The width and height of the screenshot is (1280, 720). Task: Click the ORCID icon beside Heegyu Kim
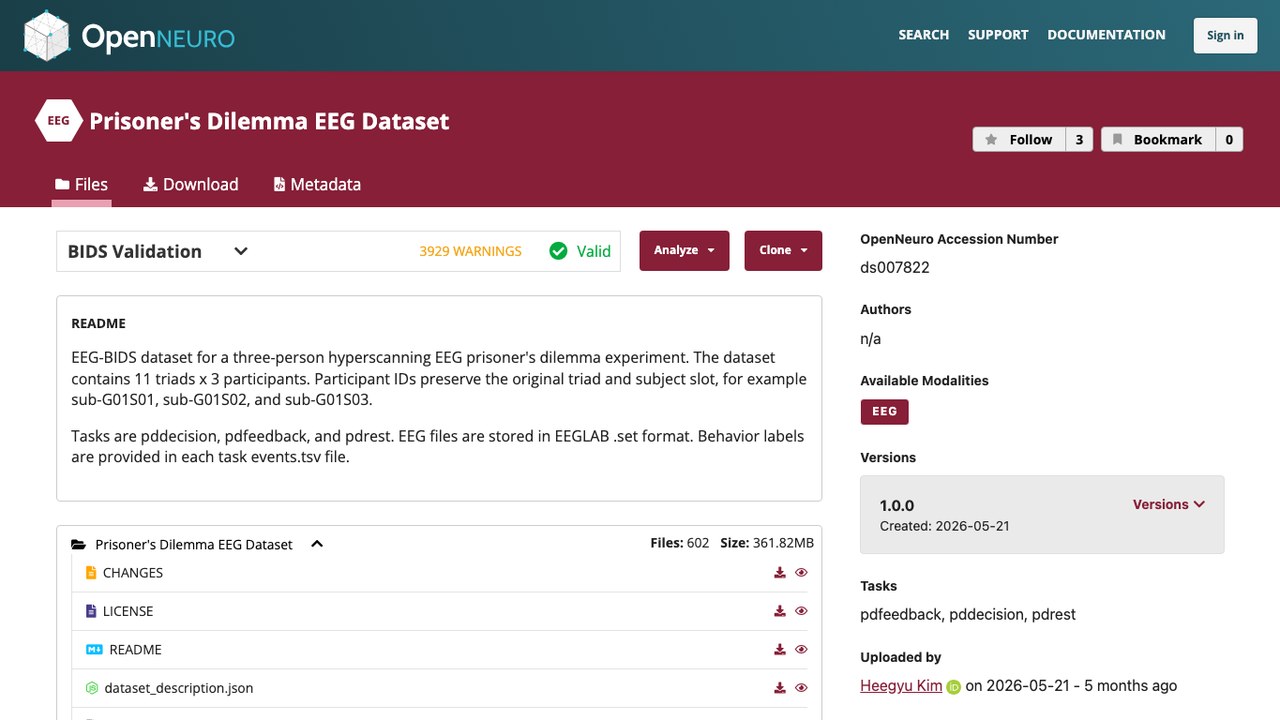click(x=954, y=687)
